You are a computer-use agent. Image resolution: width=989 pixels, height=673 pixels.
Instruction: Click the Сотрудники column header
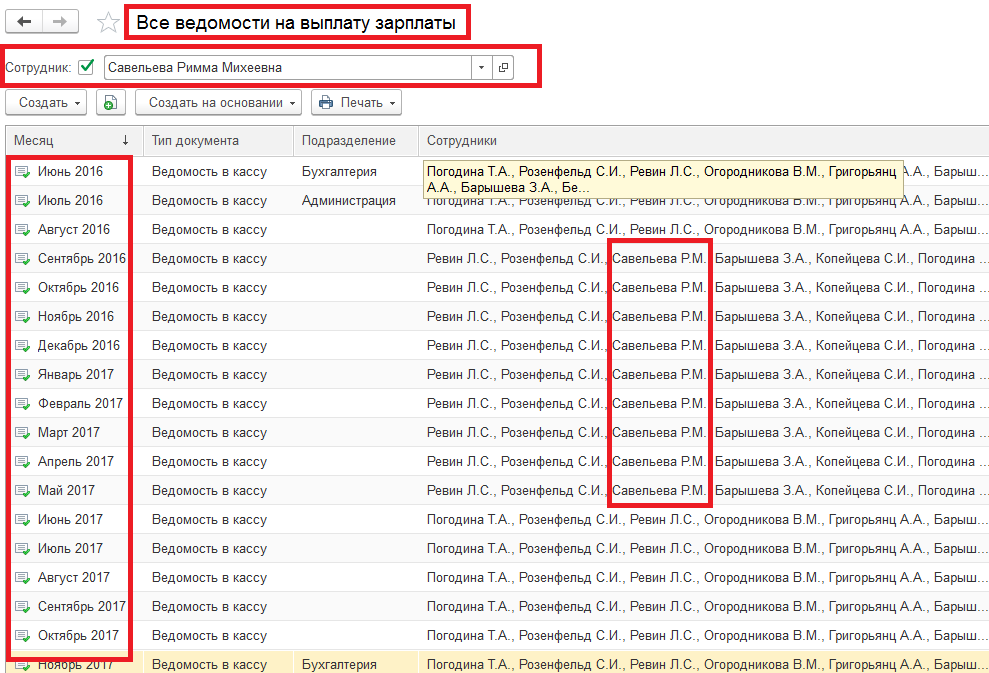point(703,141)
